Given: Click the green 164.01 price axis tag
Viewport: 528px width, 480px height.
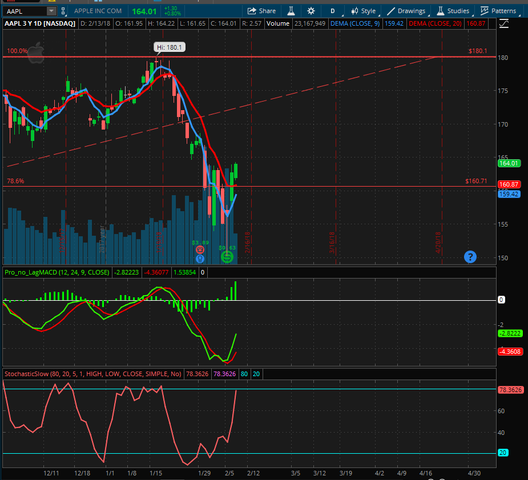Looking at the screenshot, I should [x=509, y=163].
